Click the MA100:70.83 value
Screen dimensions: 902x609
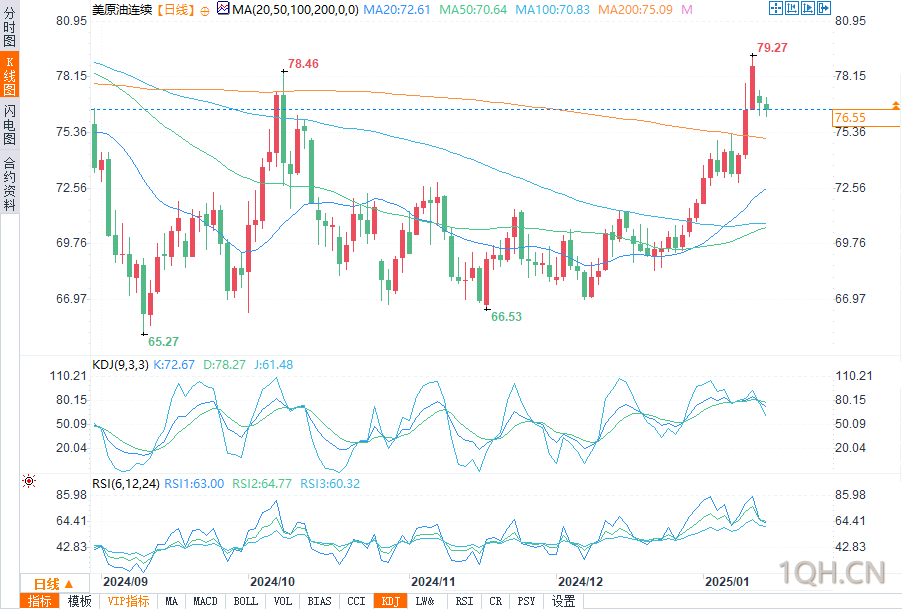tap(552, 10)
